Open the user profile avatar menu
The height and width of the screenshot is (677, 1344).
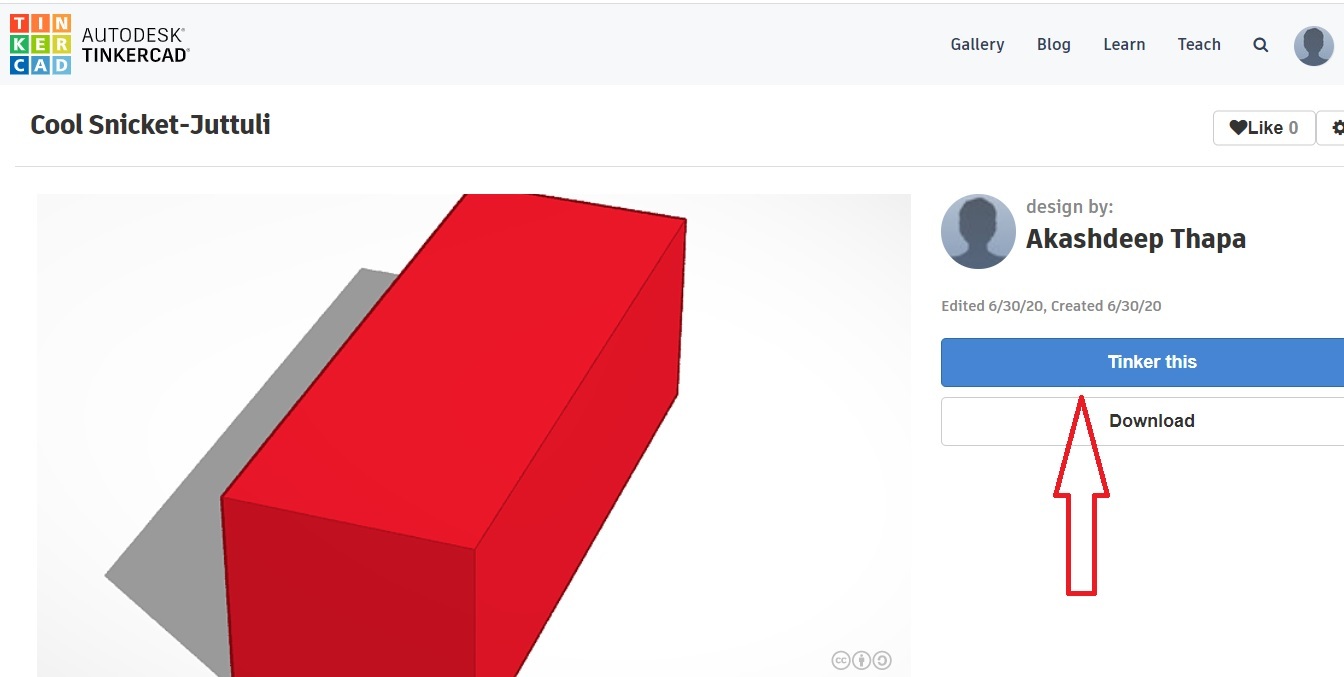1313,45
